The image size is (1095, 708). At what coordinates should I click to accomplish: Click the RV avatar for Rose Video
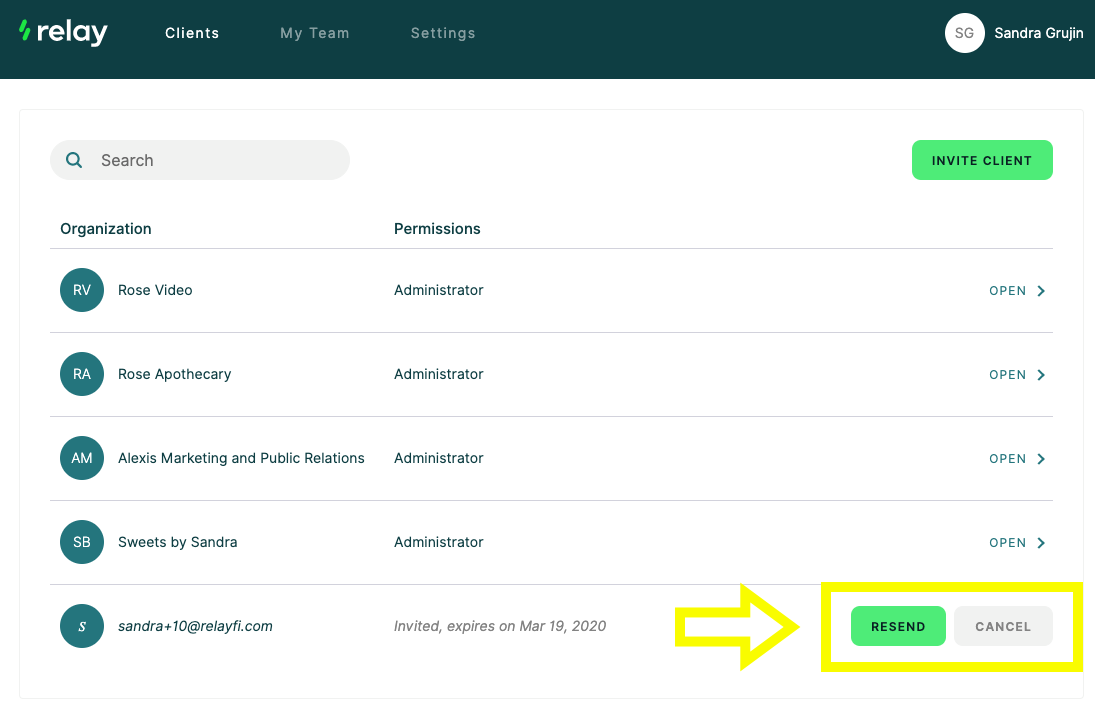tap(82, 290)
